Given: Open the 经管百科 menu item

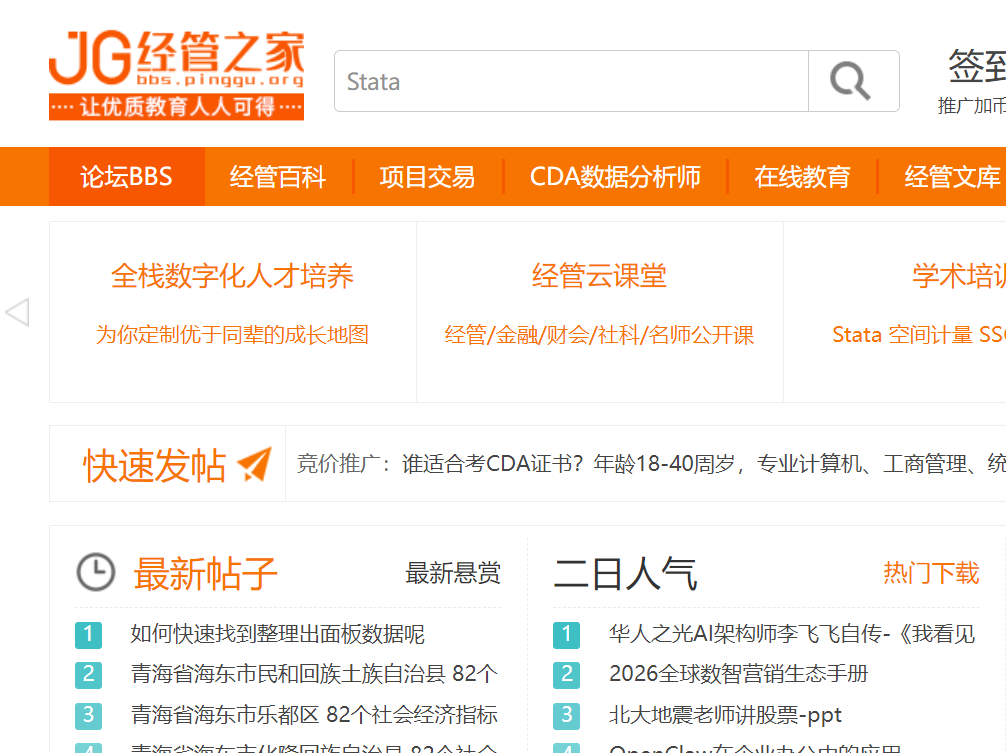Looking at the screenshot, I should [x=278, y=177].
